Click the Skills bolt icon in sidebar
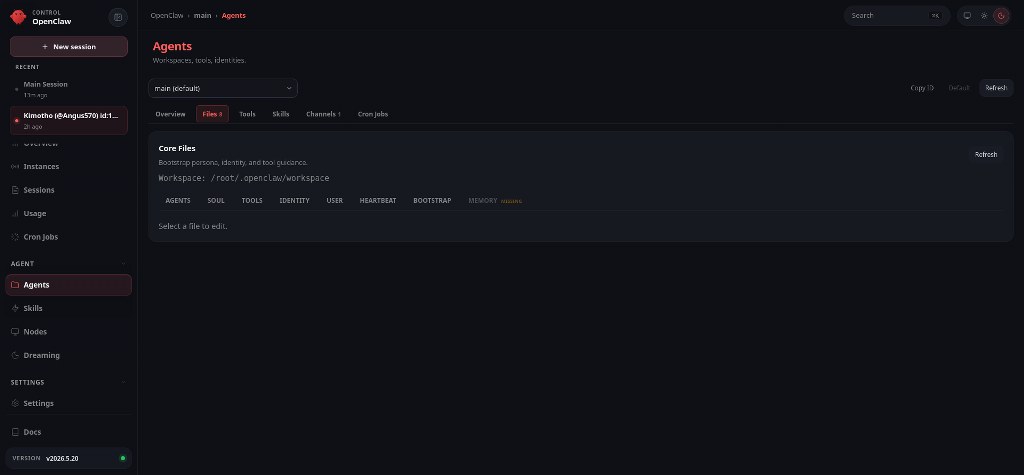The image size is (1024, 475). [15, 308]
